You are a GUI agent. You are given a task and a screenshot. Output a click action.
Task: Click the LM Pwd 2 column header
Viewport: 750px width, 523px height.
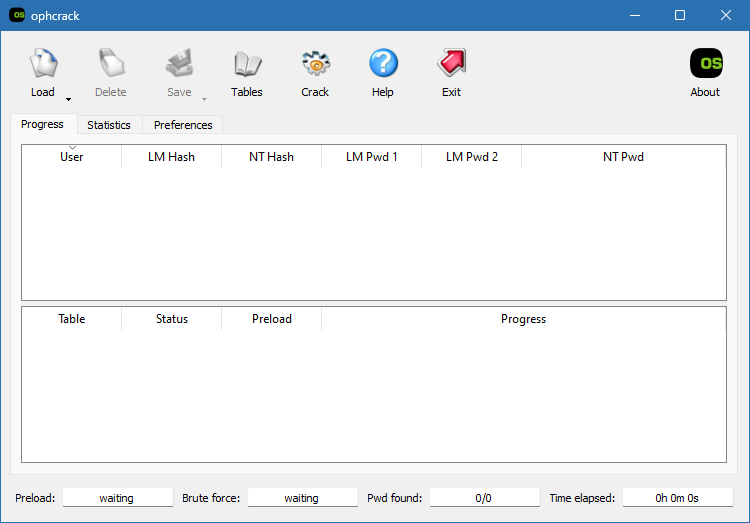[472, 156]
